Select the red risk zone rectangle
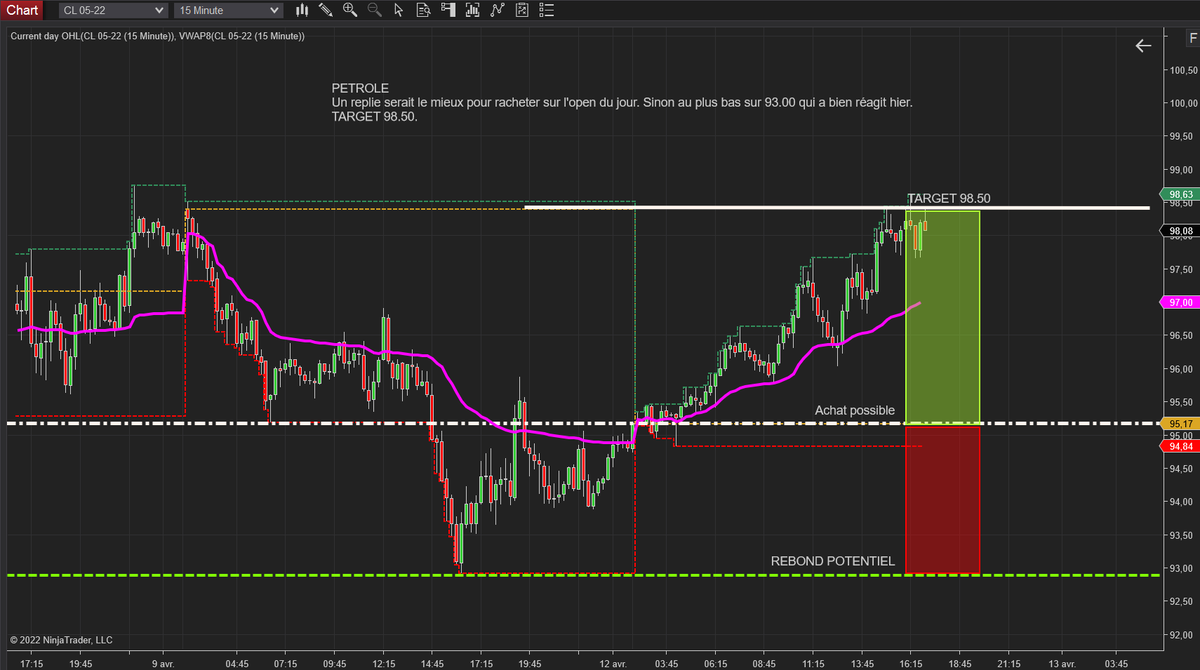1200x670 pixels. click(942, 498)
